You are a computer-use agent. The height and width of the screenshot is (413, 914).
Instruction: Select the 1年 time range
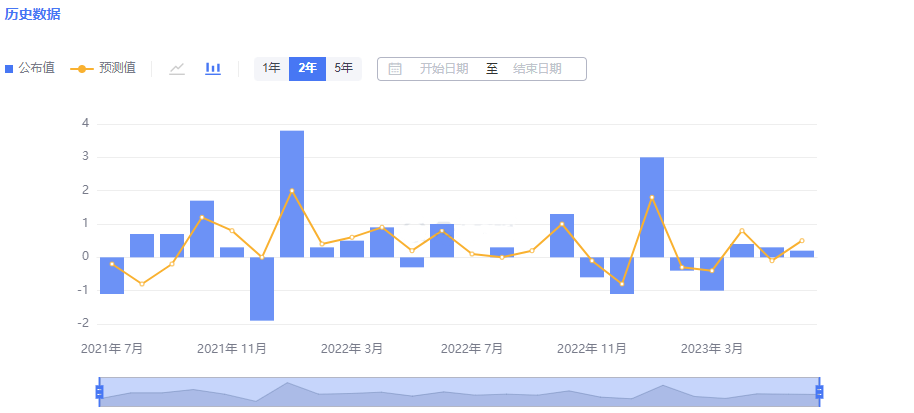[271, 68]
